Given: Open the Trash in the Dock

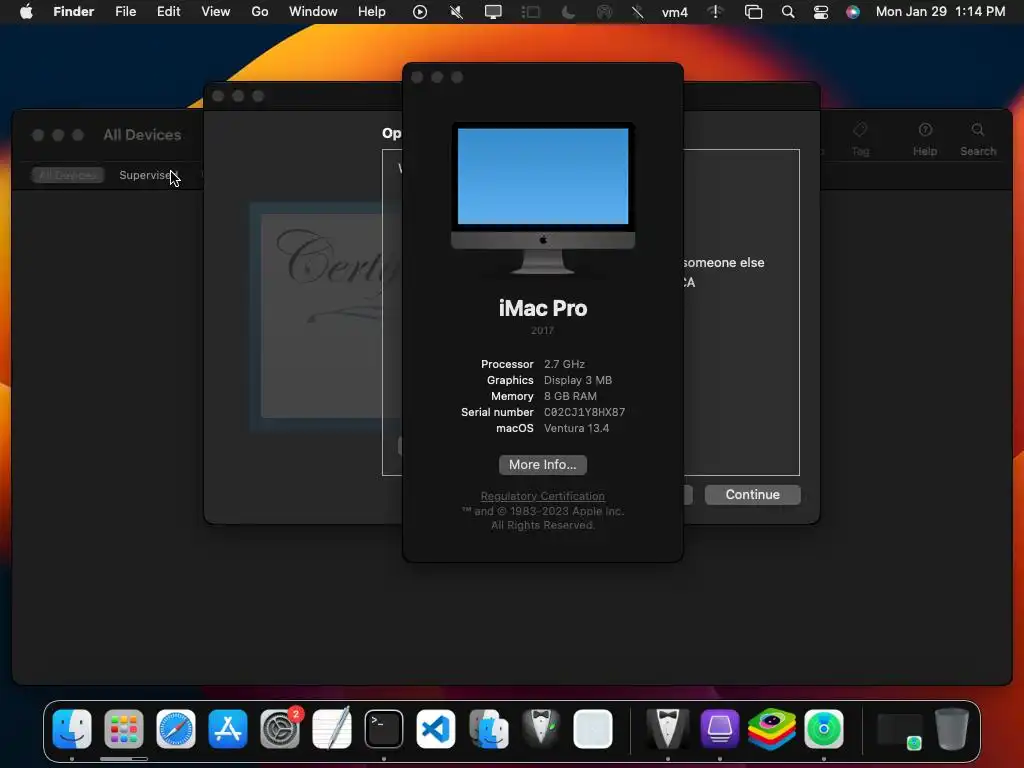Looking at the screenshot, I should coord(952,728).
